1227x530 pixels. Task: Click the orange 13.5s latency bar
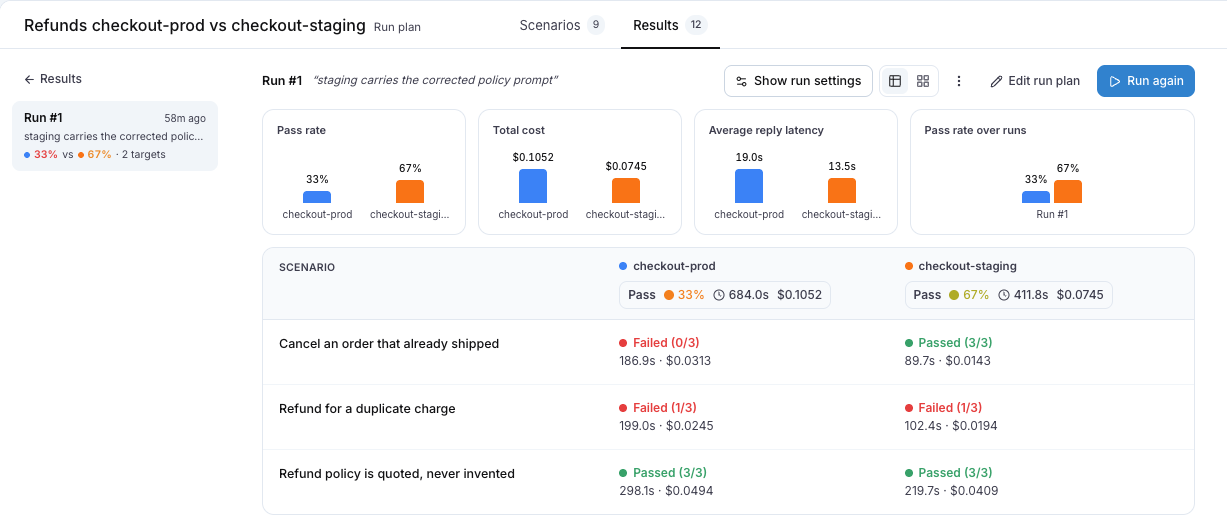pos(842,191)
